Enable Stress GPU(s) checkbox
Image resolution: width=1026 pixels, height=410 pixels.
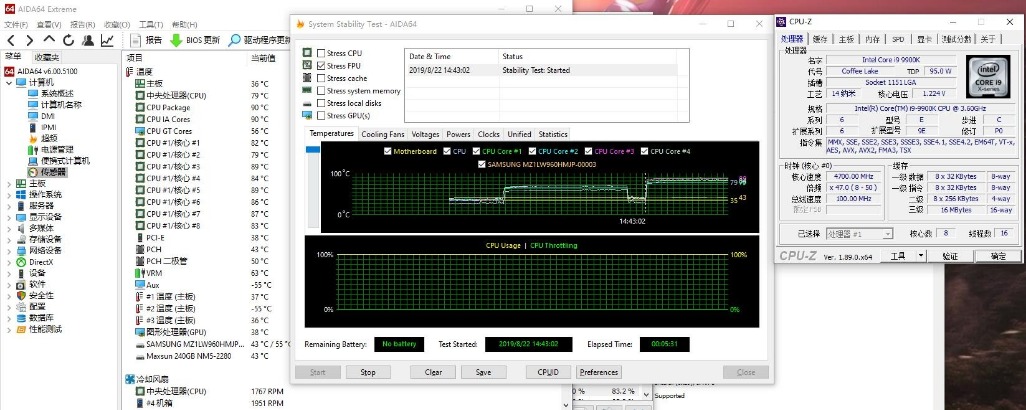pos(321,115)
